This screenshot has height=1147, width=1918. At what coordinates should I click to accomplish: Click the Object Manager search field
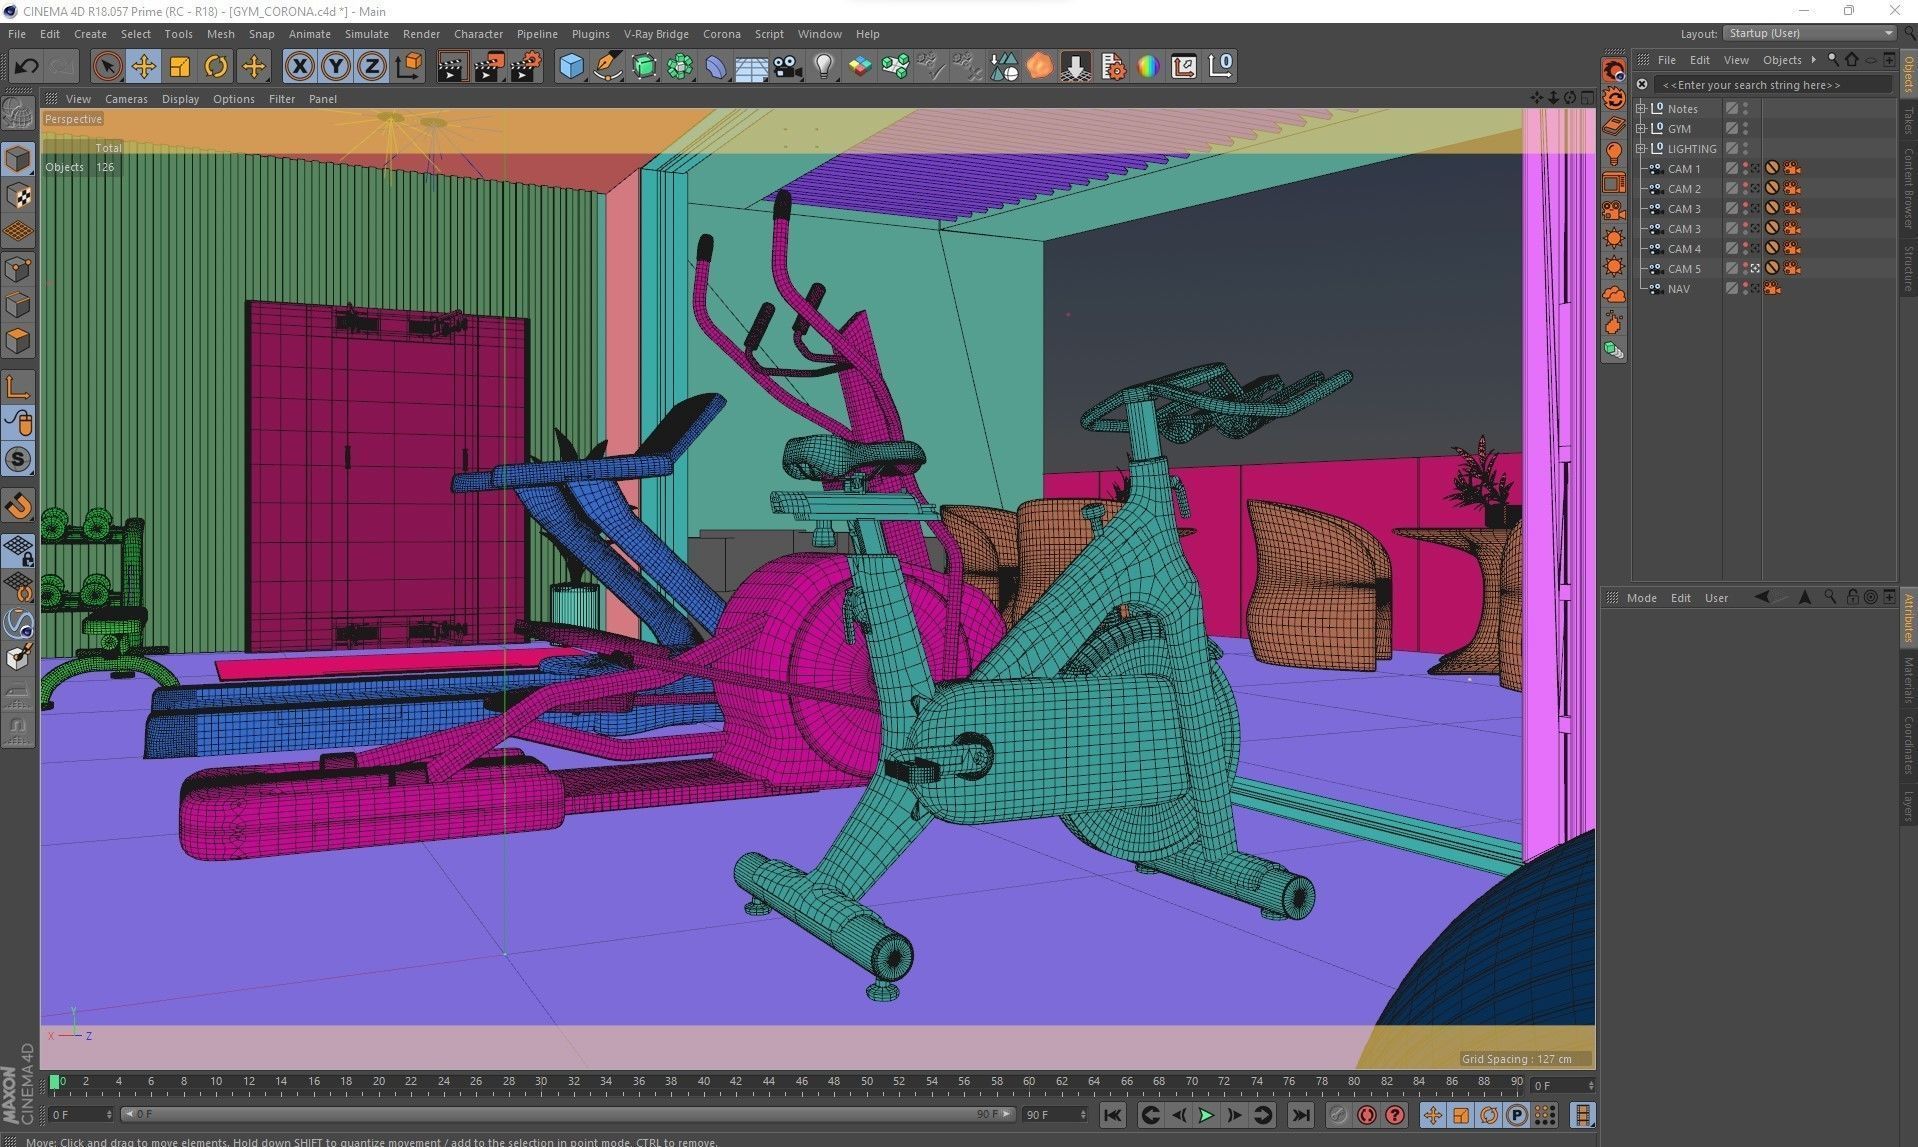(x=1772, y=85)
